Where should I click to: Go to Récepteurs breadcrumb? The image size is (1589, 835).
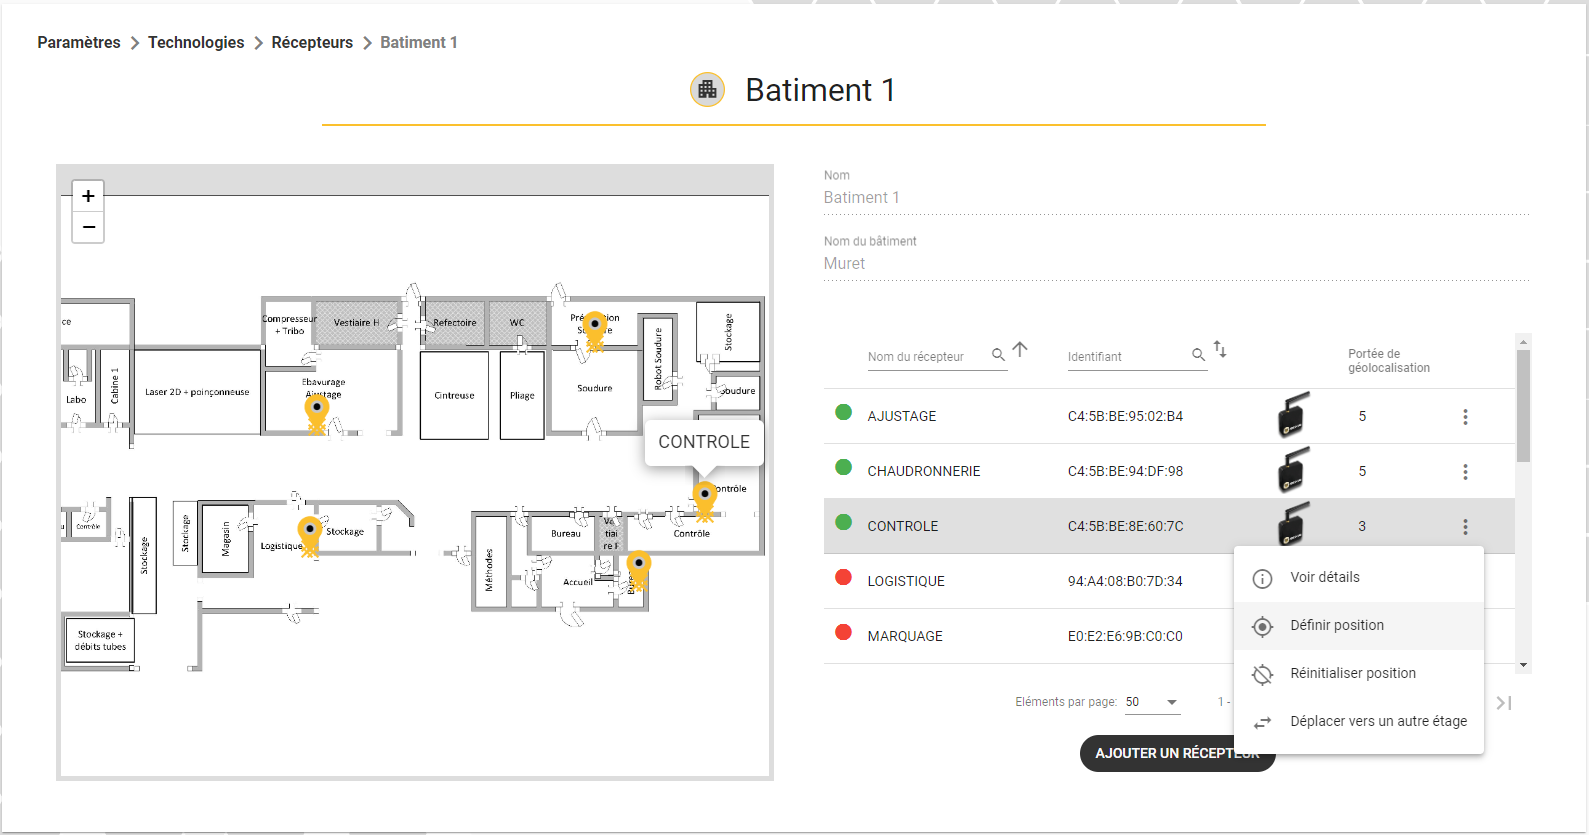[312, 42]
